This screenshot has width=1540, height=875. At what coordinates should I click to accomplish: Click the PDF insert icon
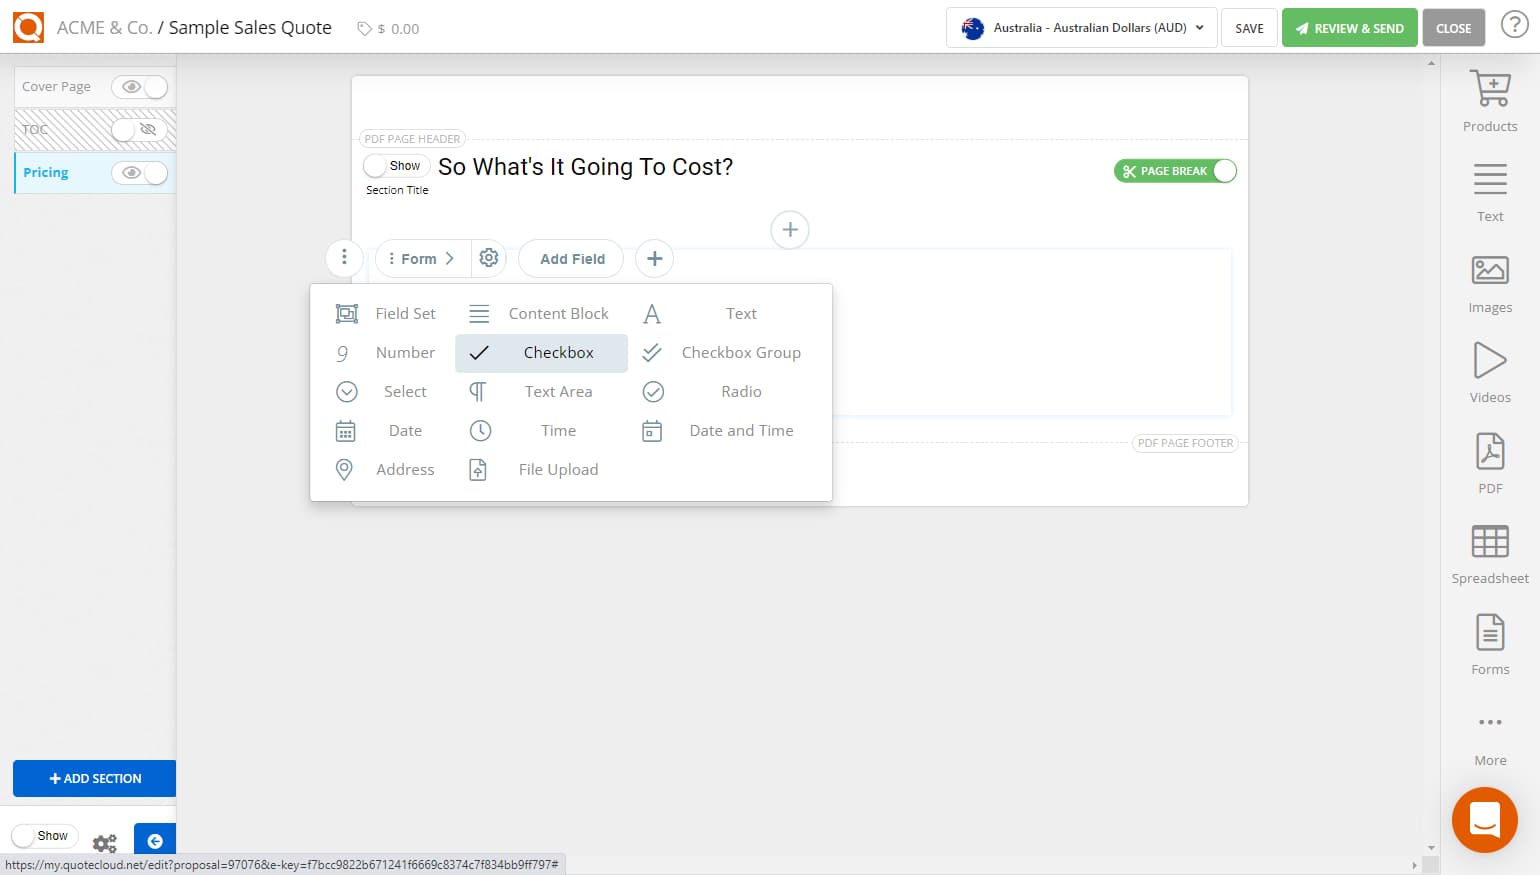1489,460
